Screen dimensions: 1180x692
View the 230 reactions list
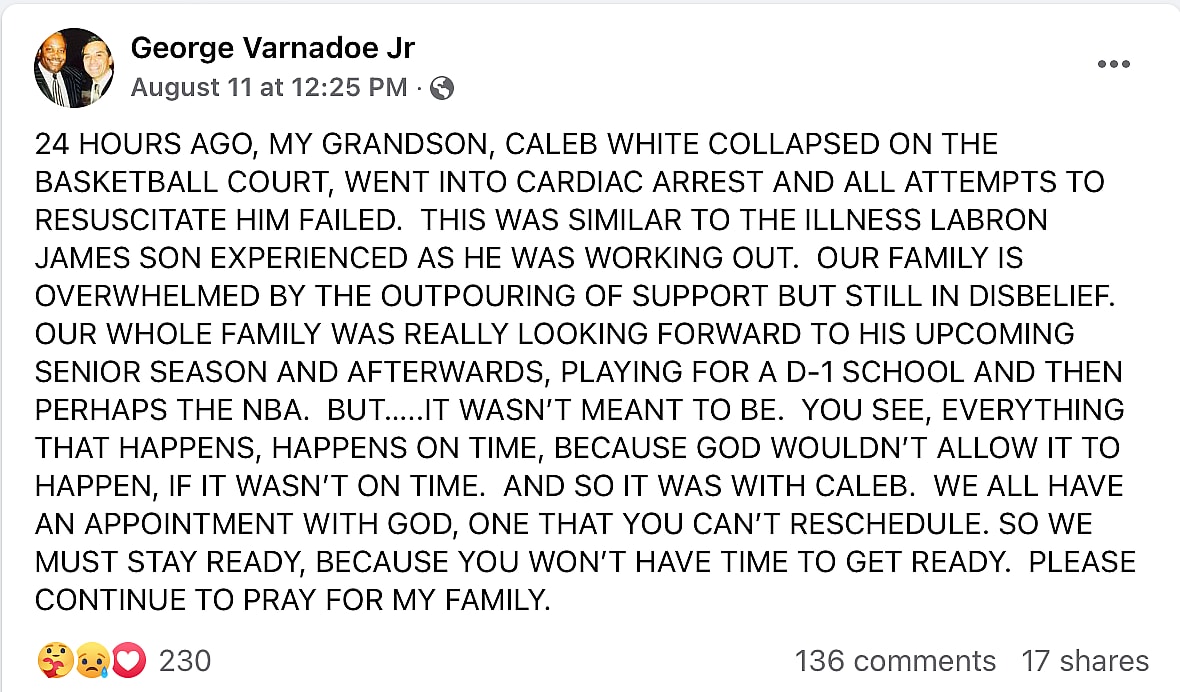pyautogui.click(x=185, y=661)
